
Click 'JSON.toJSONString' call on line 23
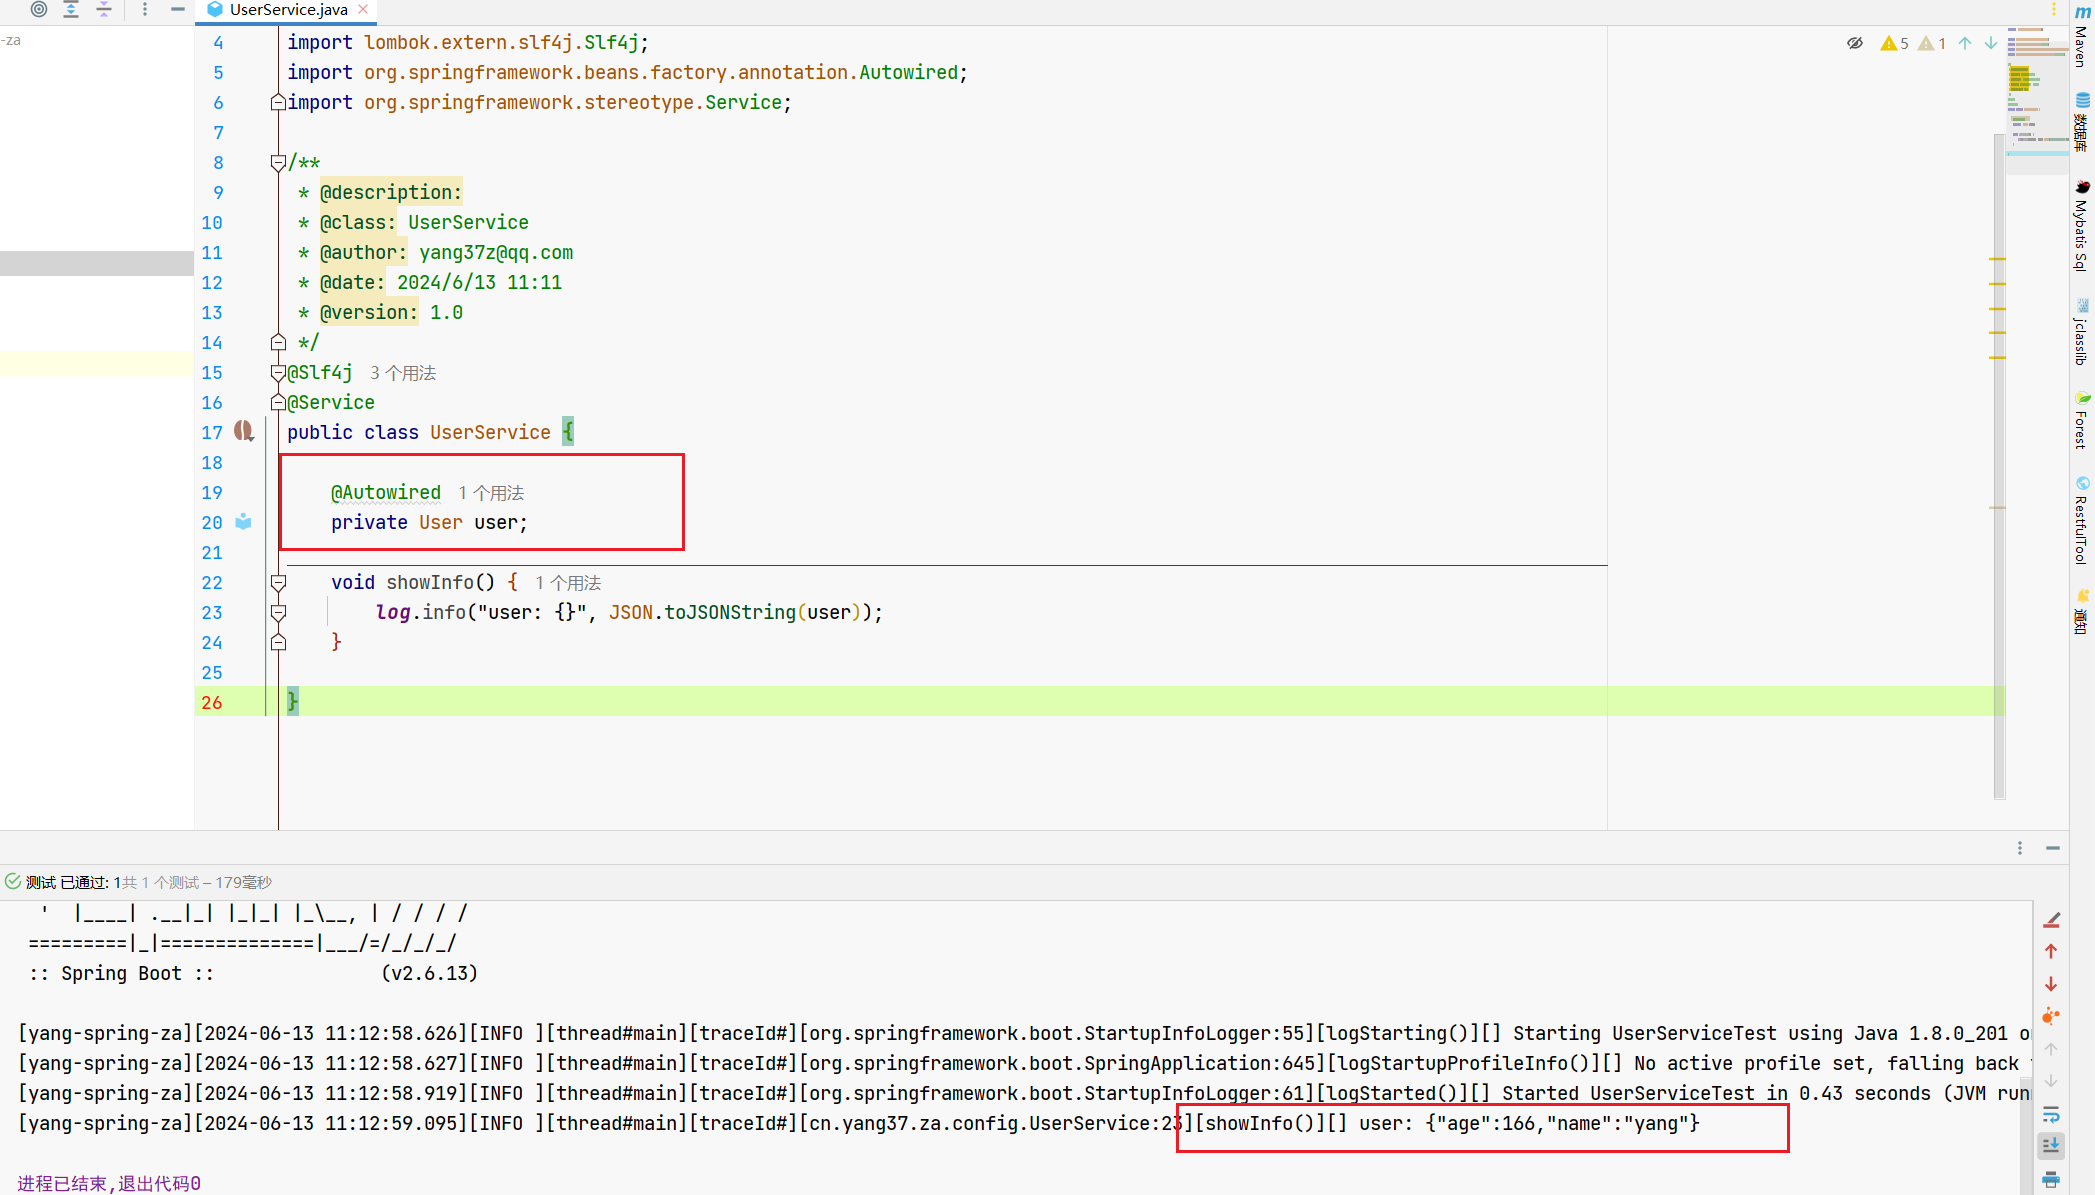click(x=702, y=612)
